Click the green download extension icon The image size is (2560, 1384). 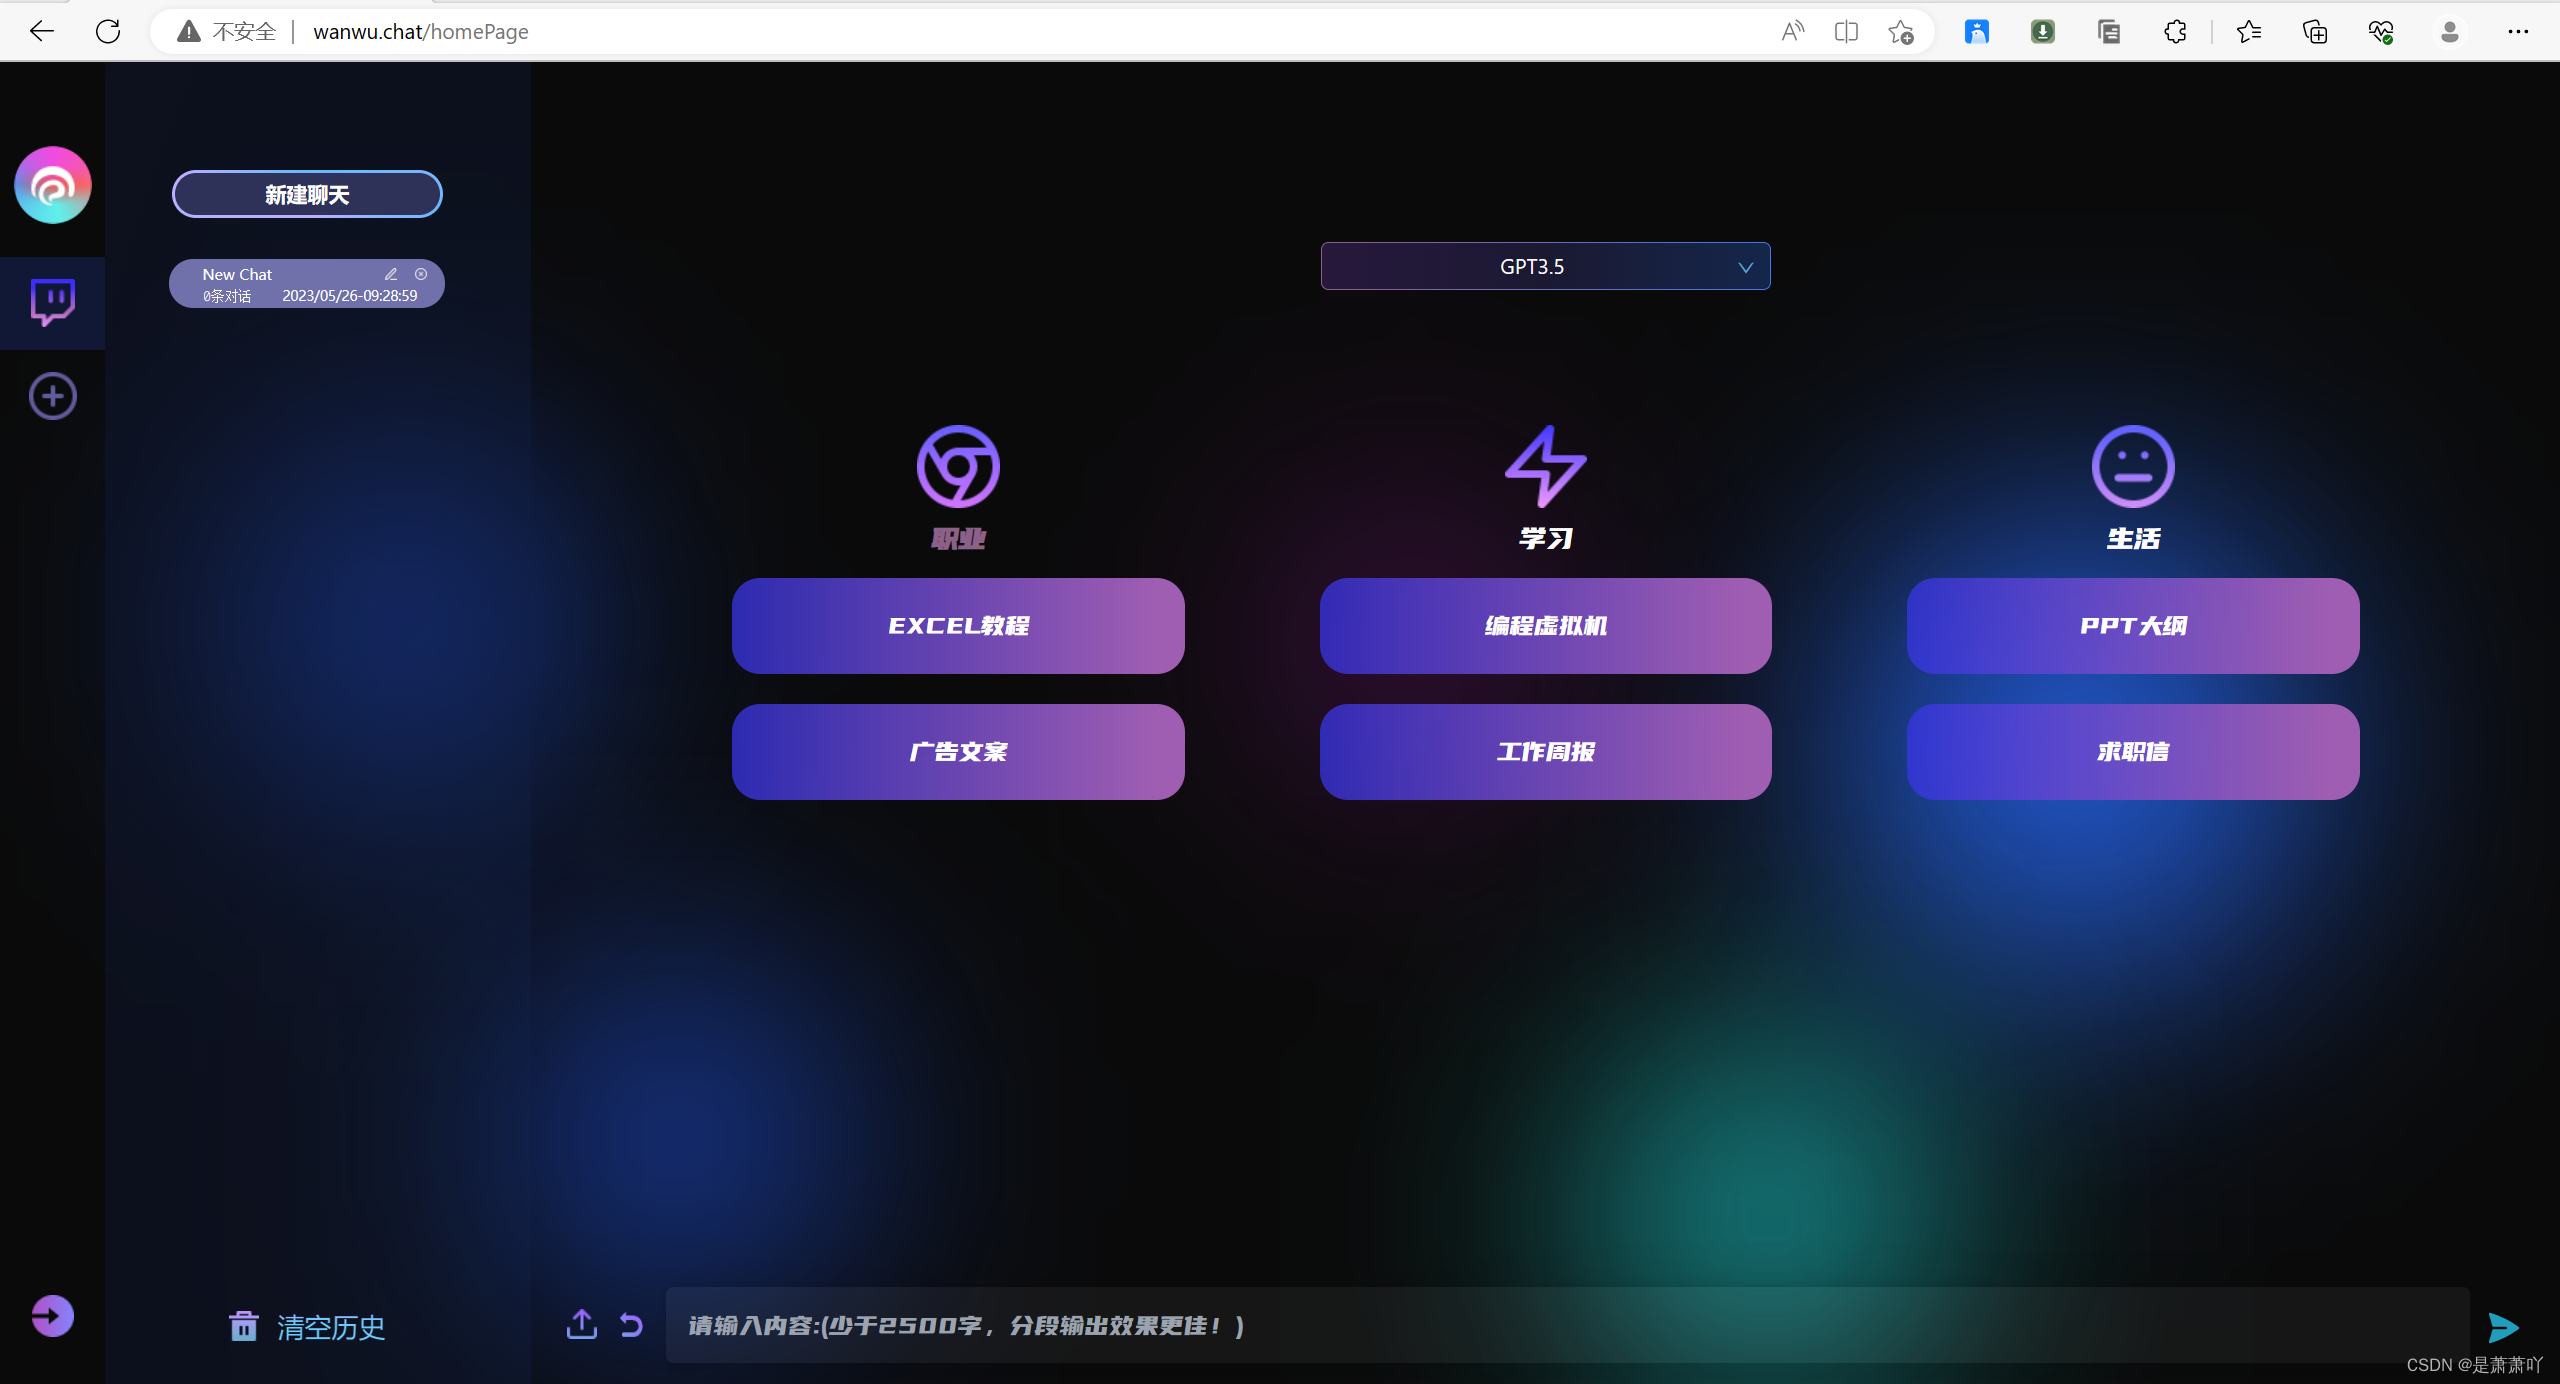point(2042,32)
